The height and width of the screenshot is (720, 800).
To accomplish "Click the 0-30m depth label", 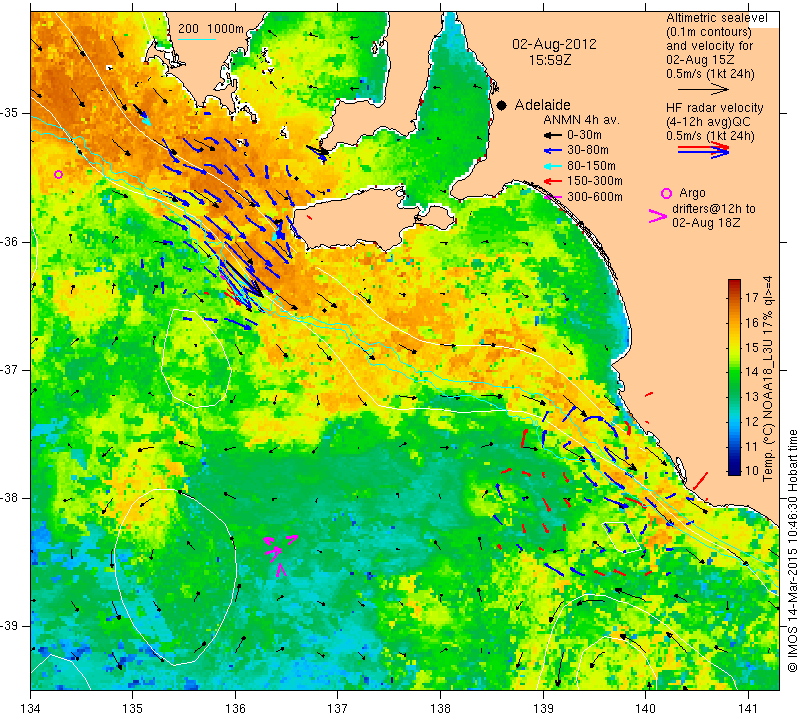I will (584, 135).
